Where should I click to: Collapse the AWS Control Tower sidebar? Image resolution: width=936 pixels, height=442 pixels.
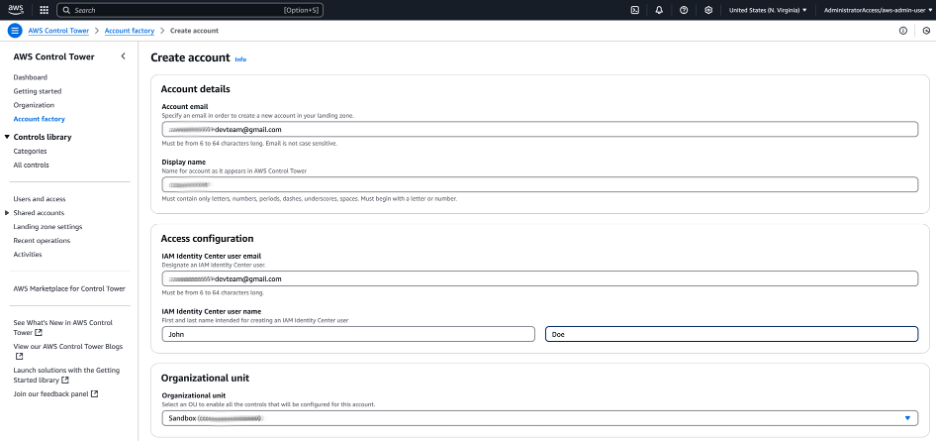[x=123, y=56]
